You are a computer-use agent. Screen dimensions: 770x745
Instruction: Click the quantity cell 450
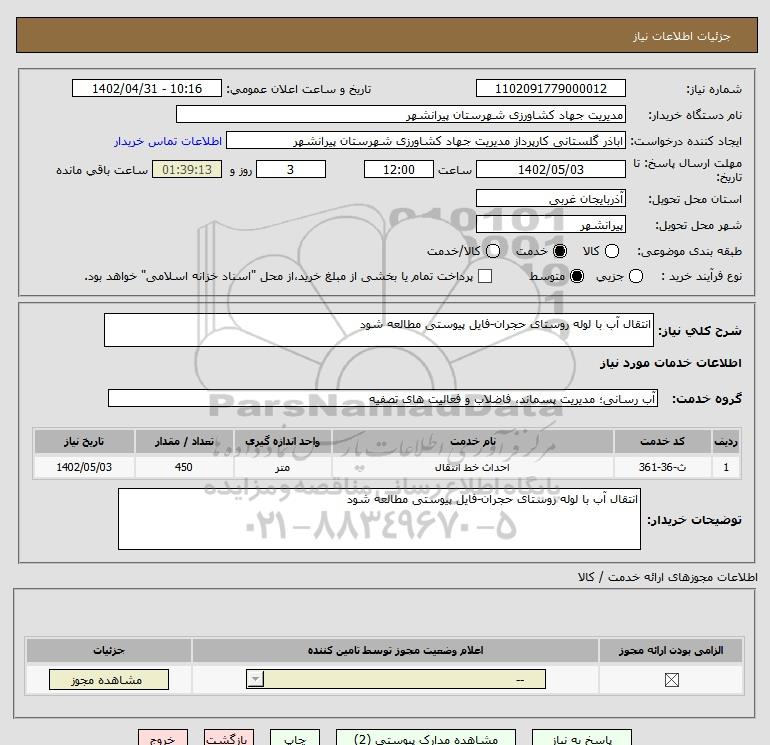click(x=184, y=467)
